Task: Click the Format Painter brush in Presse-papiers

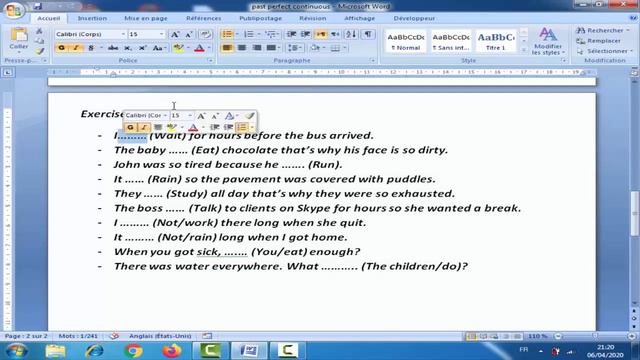Action: click(39, 51)
